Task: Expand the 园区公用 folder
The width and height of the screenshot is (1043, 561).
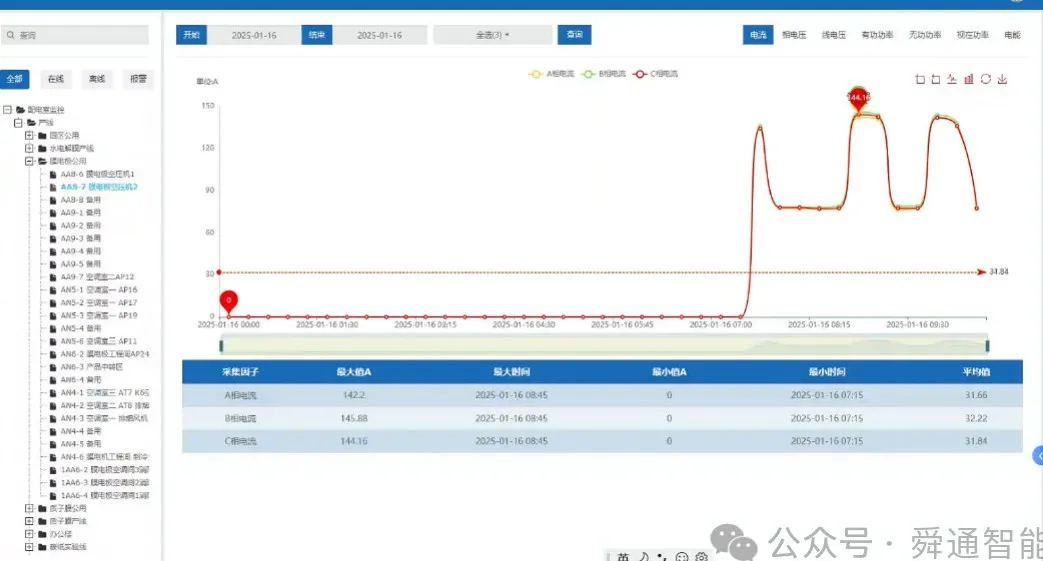Action: click(29, 136)
